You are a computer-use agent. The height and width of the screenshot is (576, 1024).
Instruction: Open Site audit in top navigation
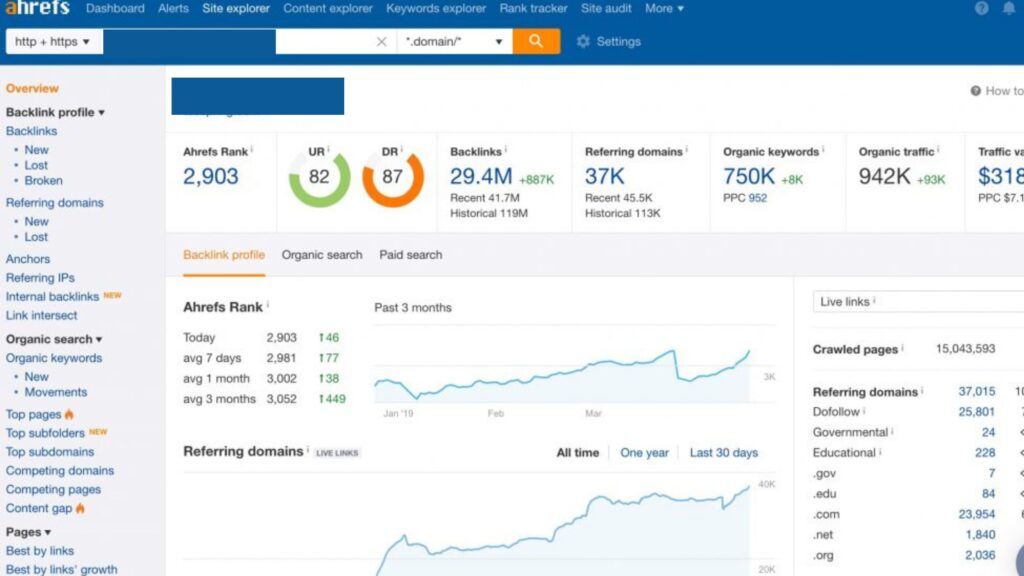(x=606, y=8)
